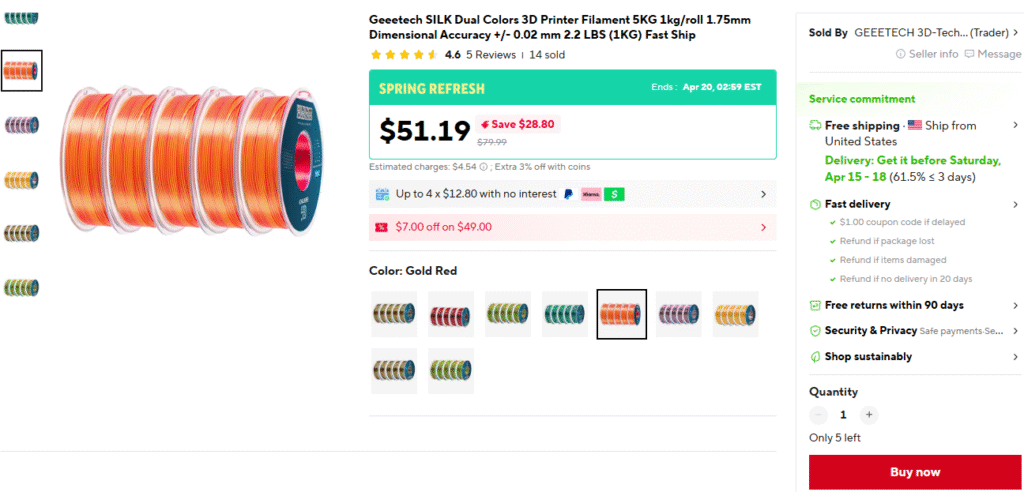Increase quantity with the plus button
This screenshot has width=1024, height=492.
pyautogui.click(x=868, y=414)
